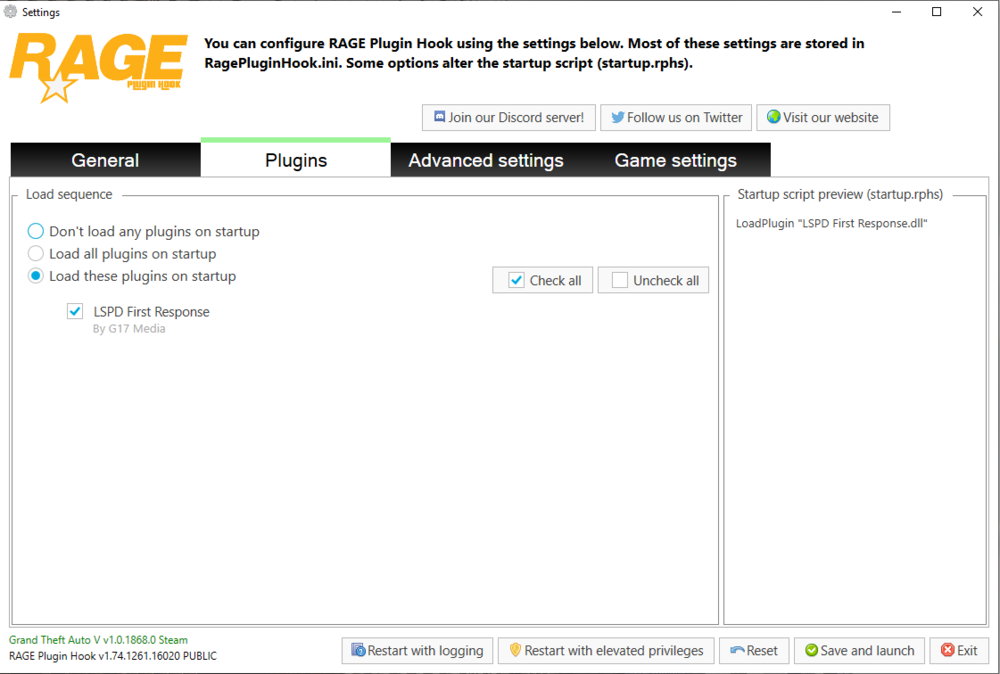
Task: Open the Advanced settings tab
Action: pos(486,159)
